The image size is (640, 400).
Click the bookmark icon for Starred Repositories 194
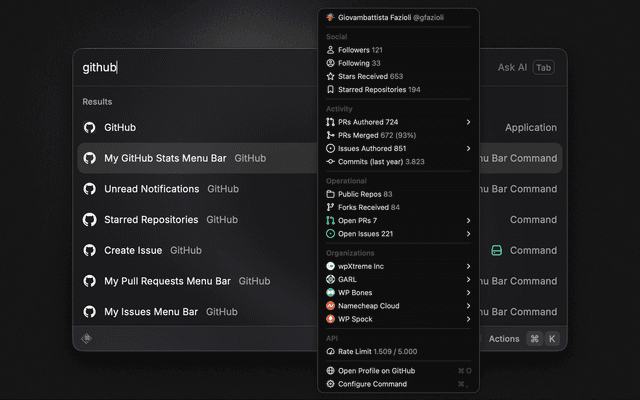coord(330,89)
